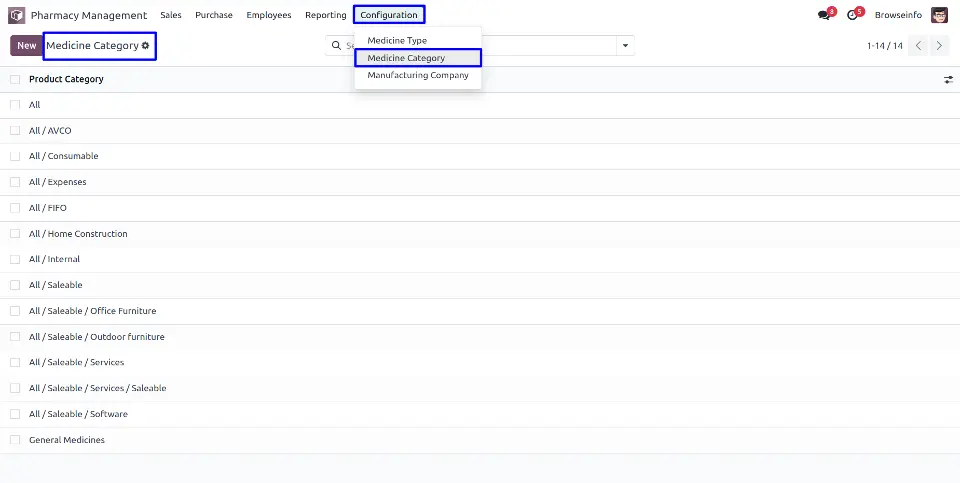Screen dimensions: 960x483
Task: Tick the All / Consumable checkbox
Action: [15, 157]
